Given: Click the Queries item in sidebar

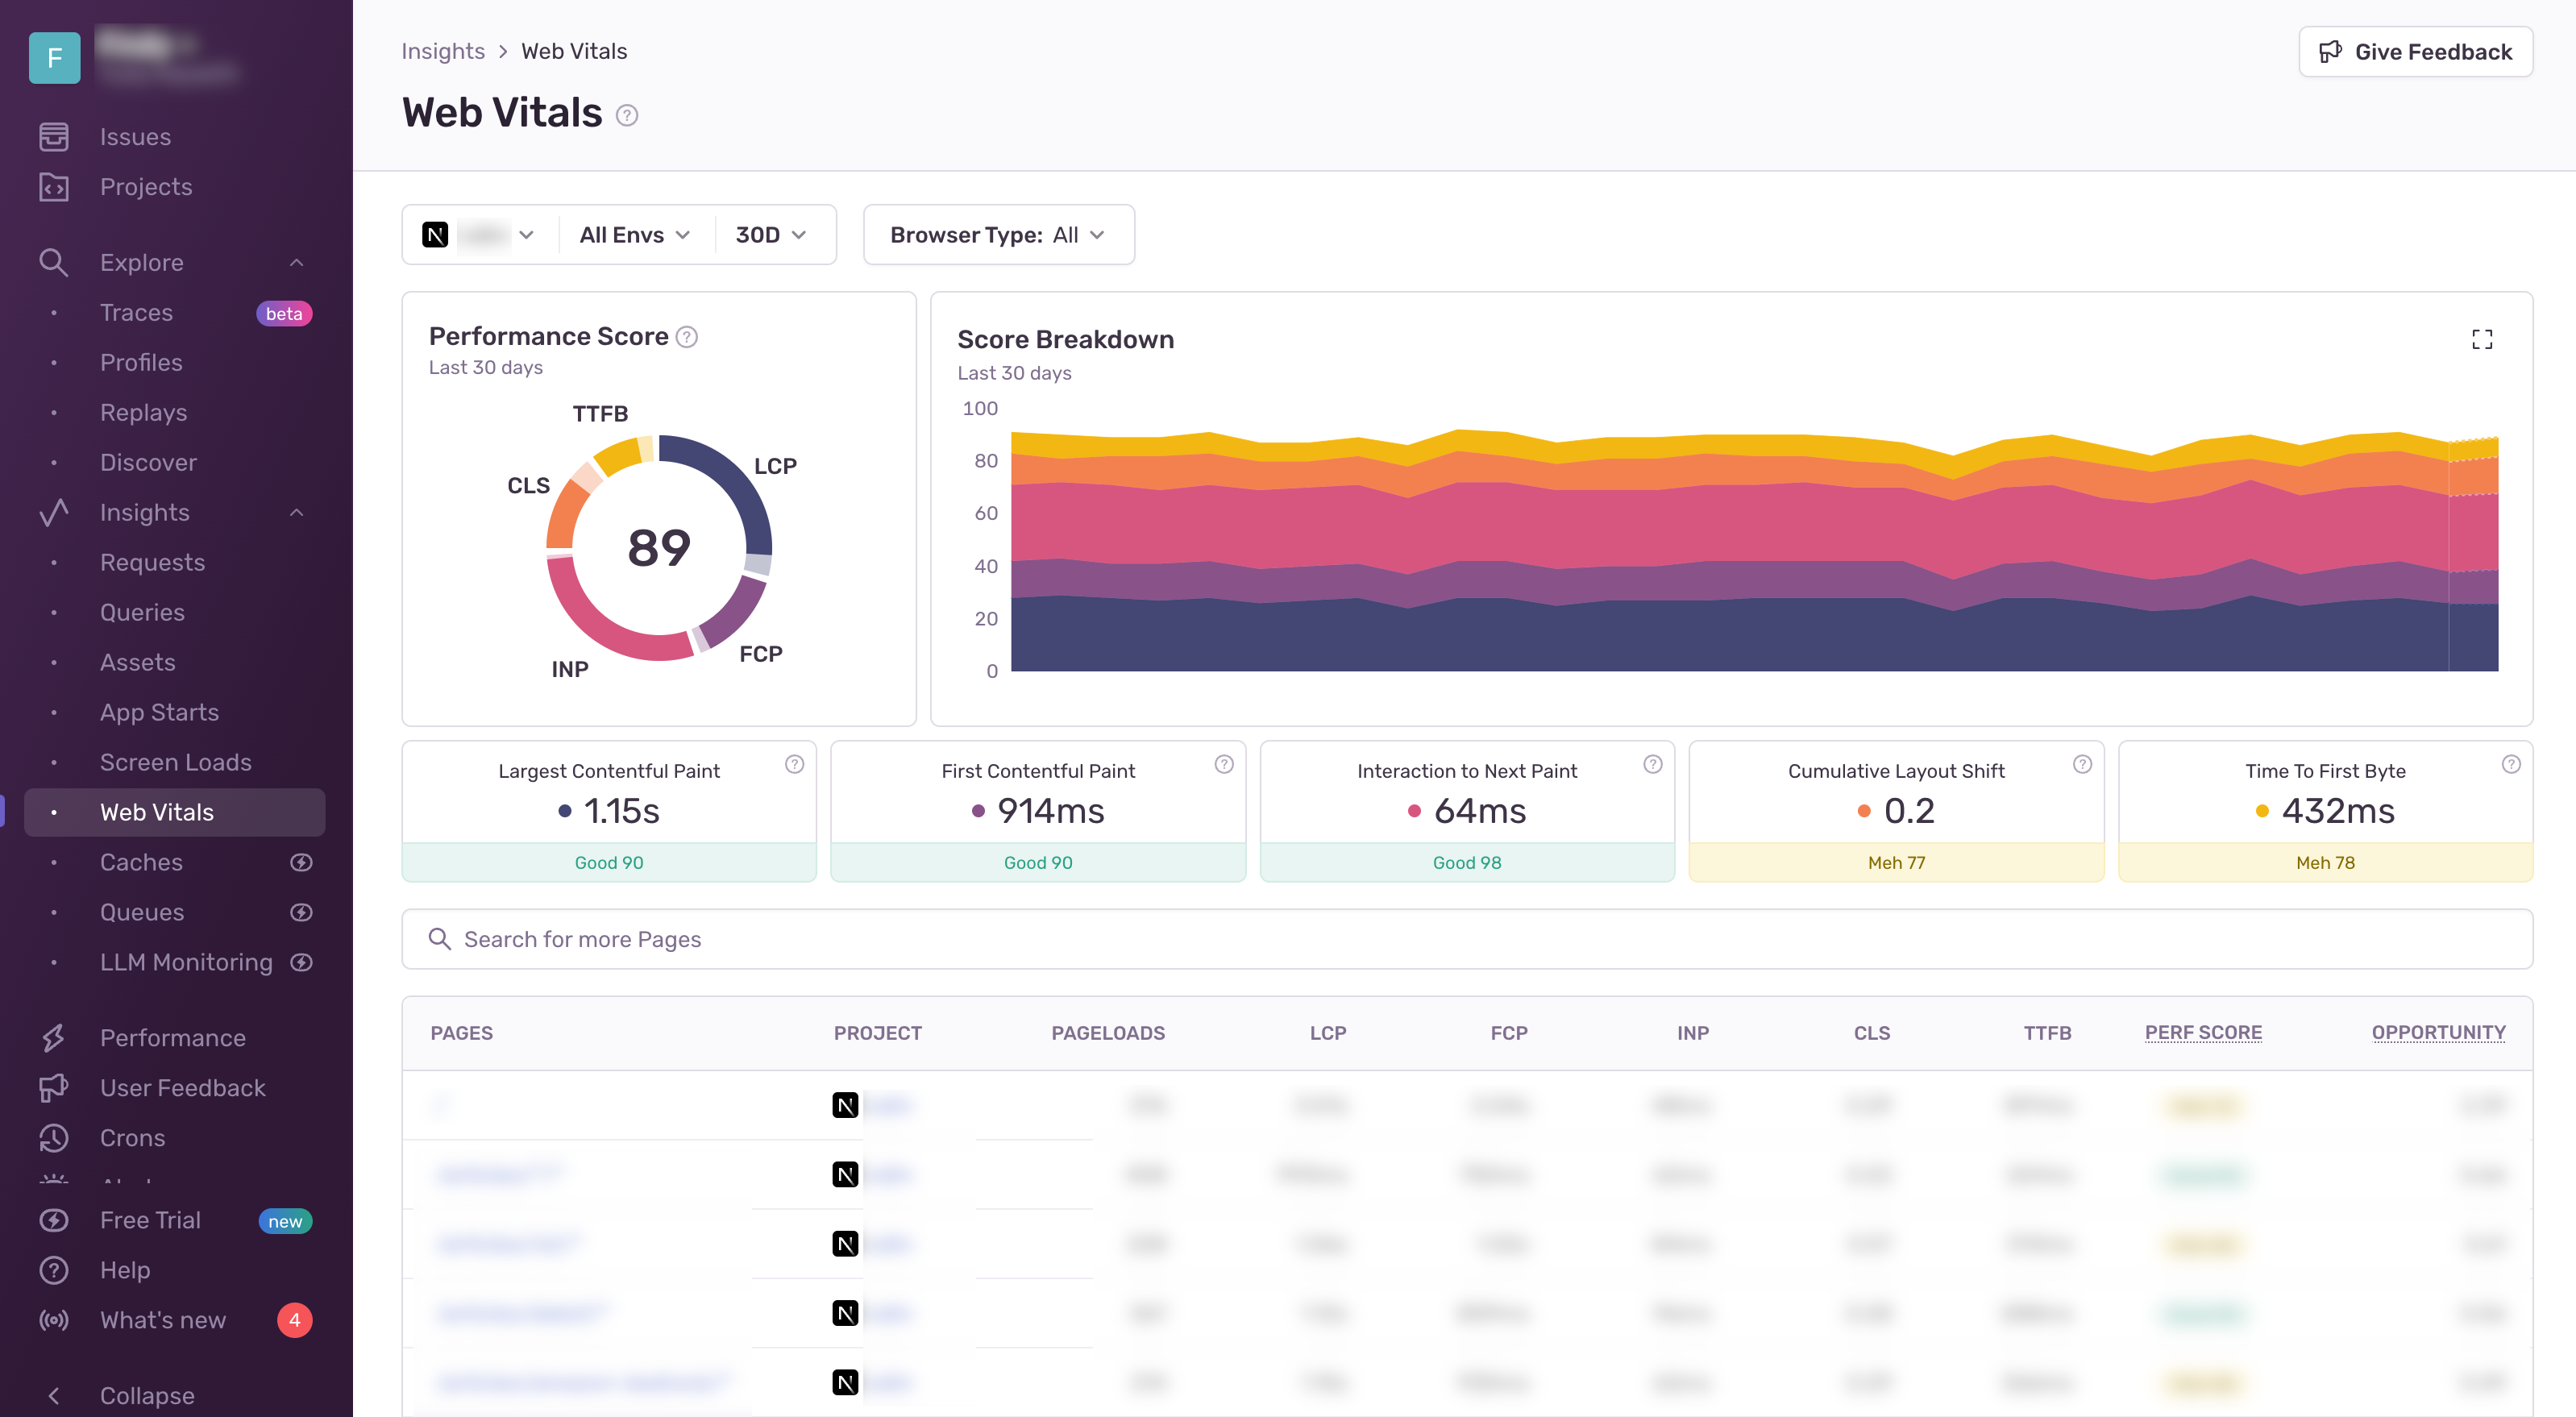Looking at the screenshot, I should [x=141, y=613].
